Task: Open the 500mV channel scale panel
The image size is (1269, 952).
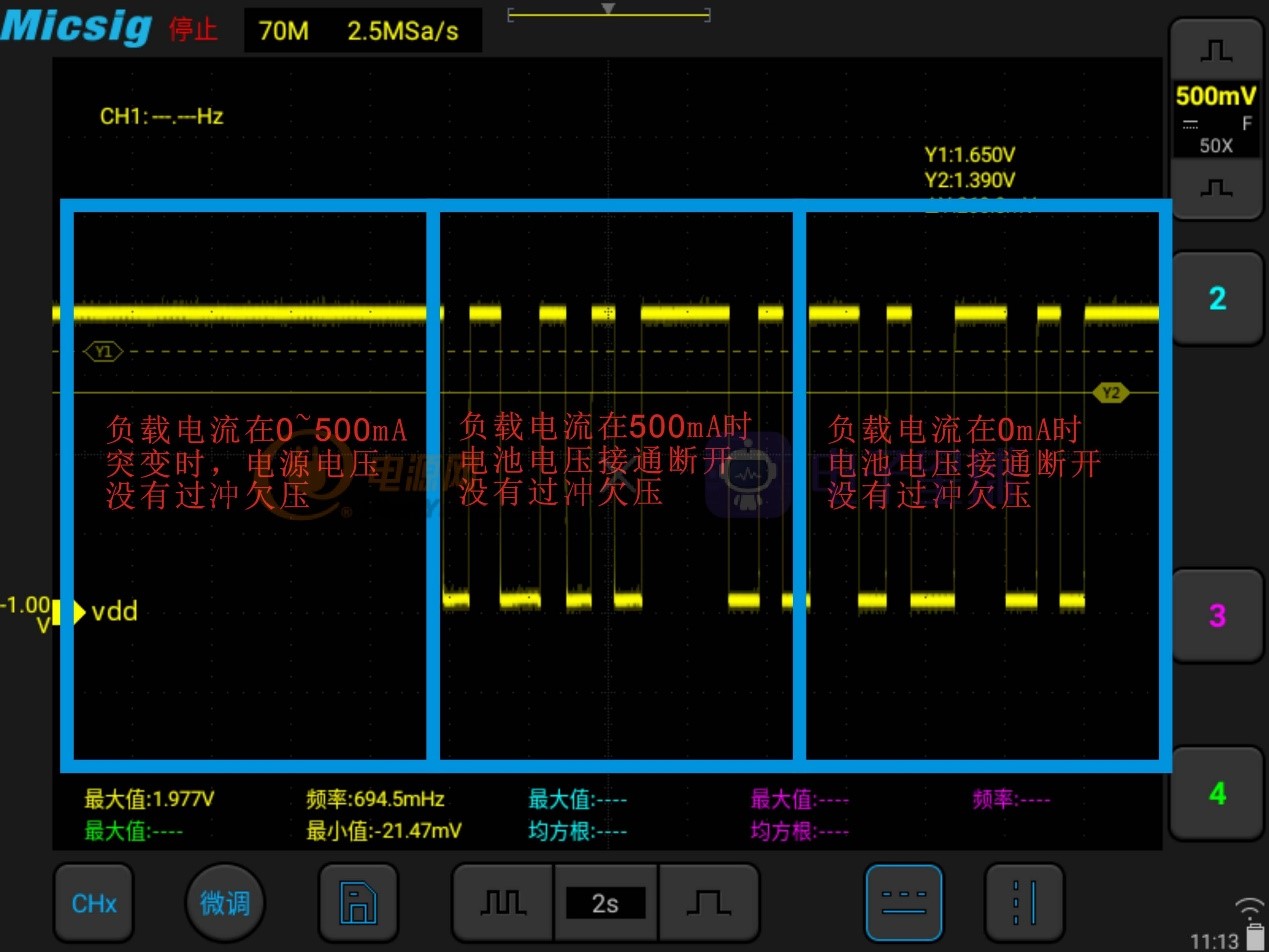Action: coord(1217,120)
